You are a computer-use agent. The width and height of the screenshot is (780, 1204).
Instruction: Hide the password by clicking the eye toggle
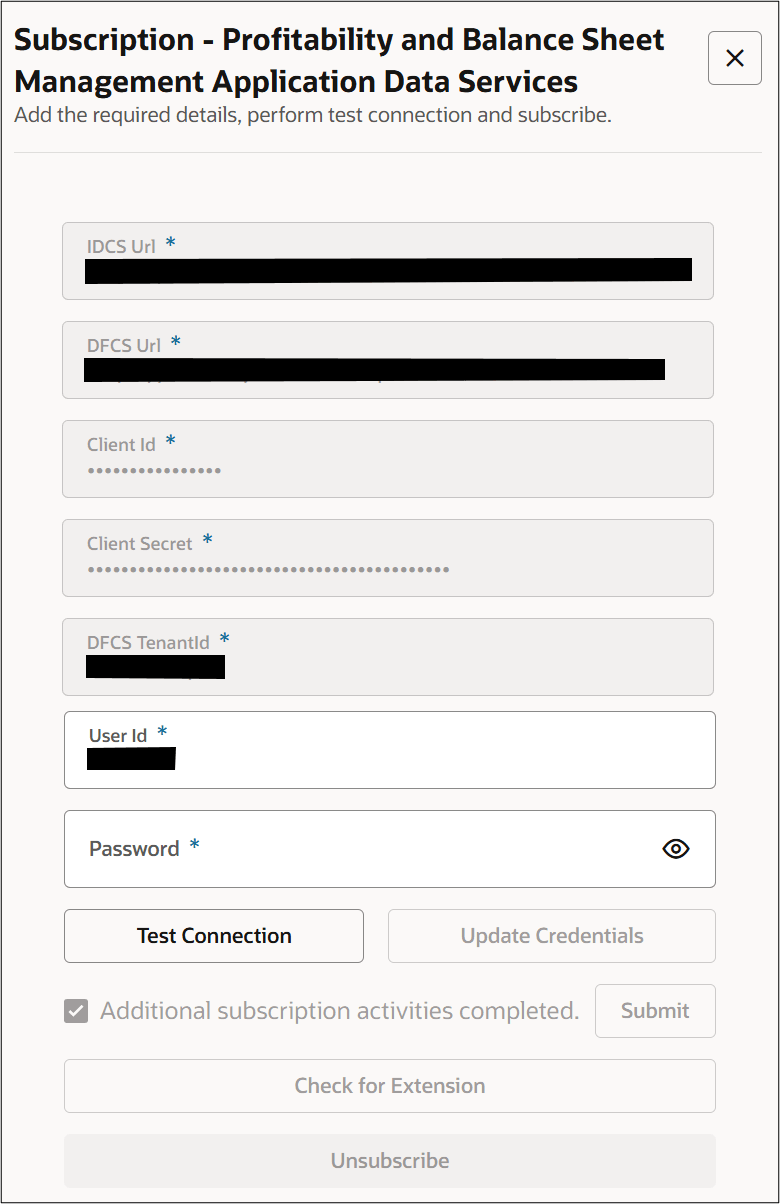pyautogui.click(x=675, y=848)
